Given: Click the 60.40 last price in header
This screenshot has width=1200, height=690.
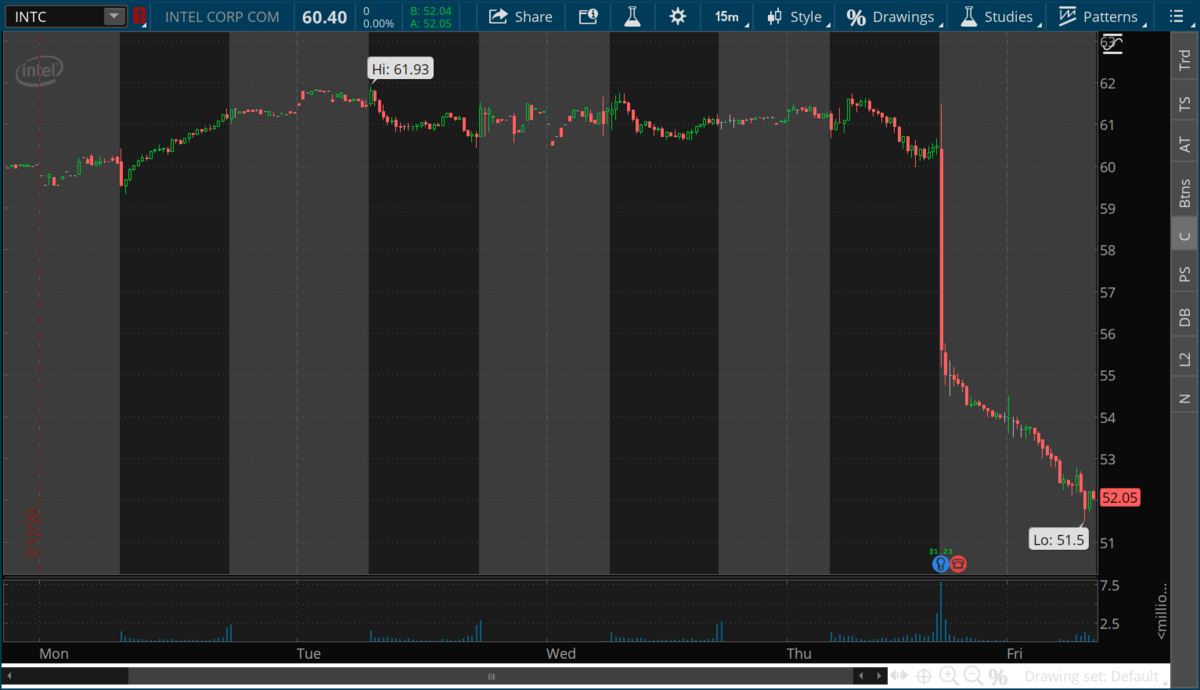Looking at the screenshot, I should coord(325,17).
